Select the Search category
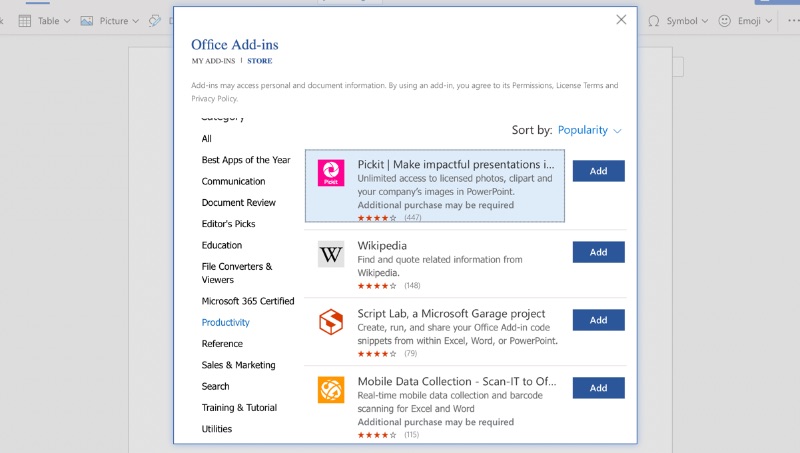The image size is (800, 453). [215, 387]
